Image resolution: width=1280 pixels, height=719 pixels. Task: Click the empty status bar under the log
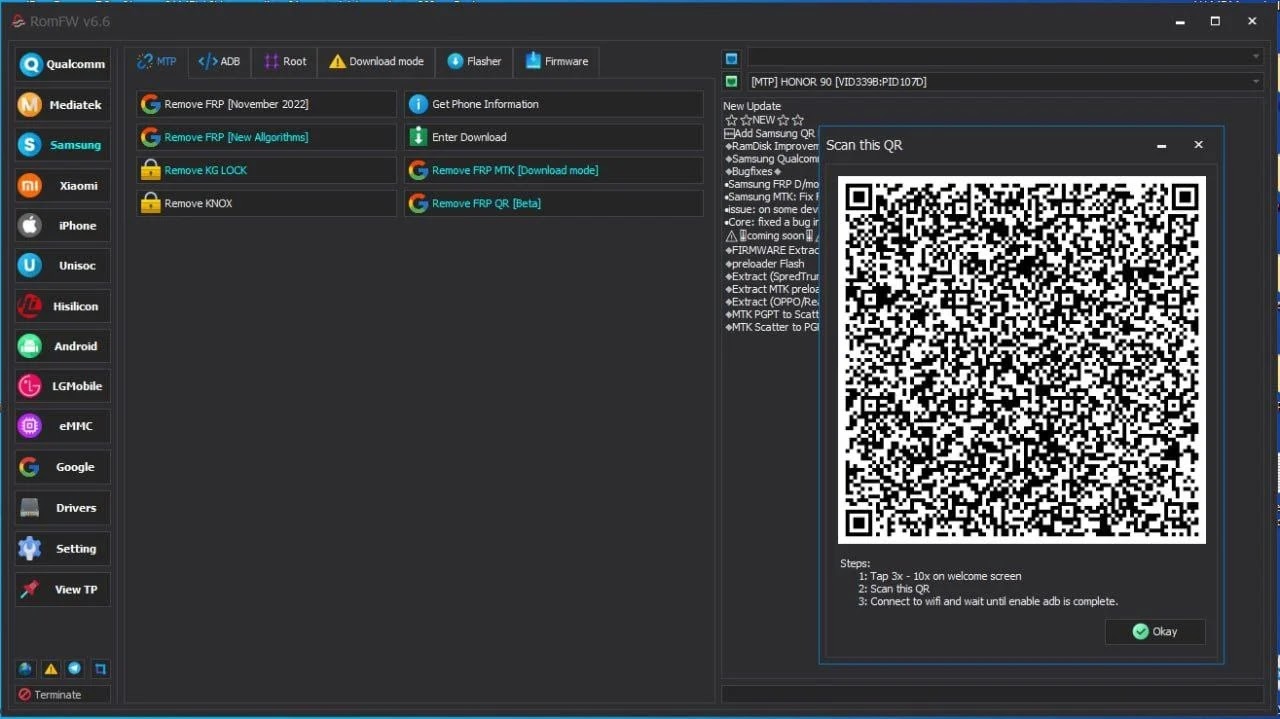993,693
